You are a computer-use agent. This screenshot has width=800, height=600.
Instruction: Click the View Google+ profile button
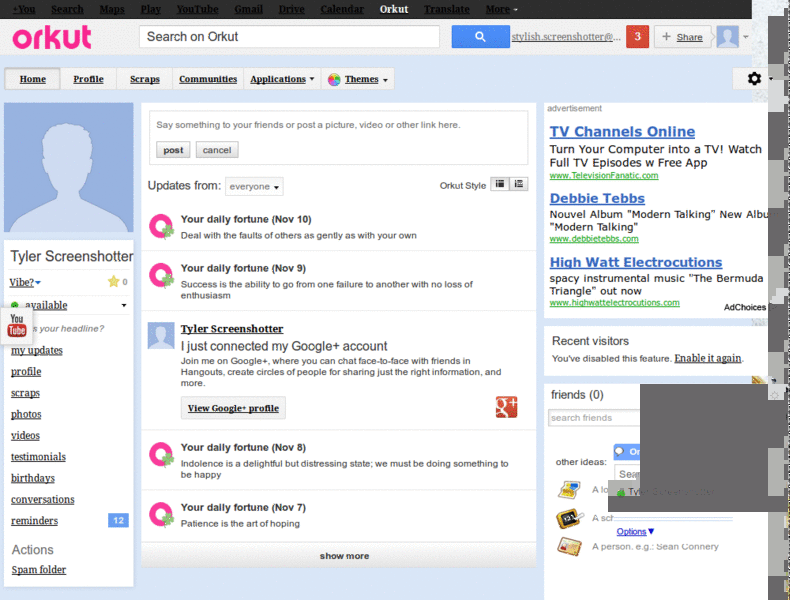pyautogui.click(x=233, y=408)
